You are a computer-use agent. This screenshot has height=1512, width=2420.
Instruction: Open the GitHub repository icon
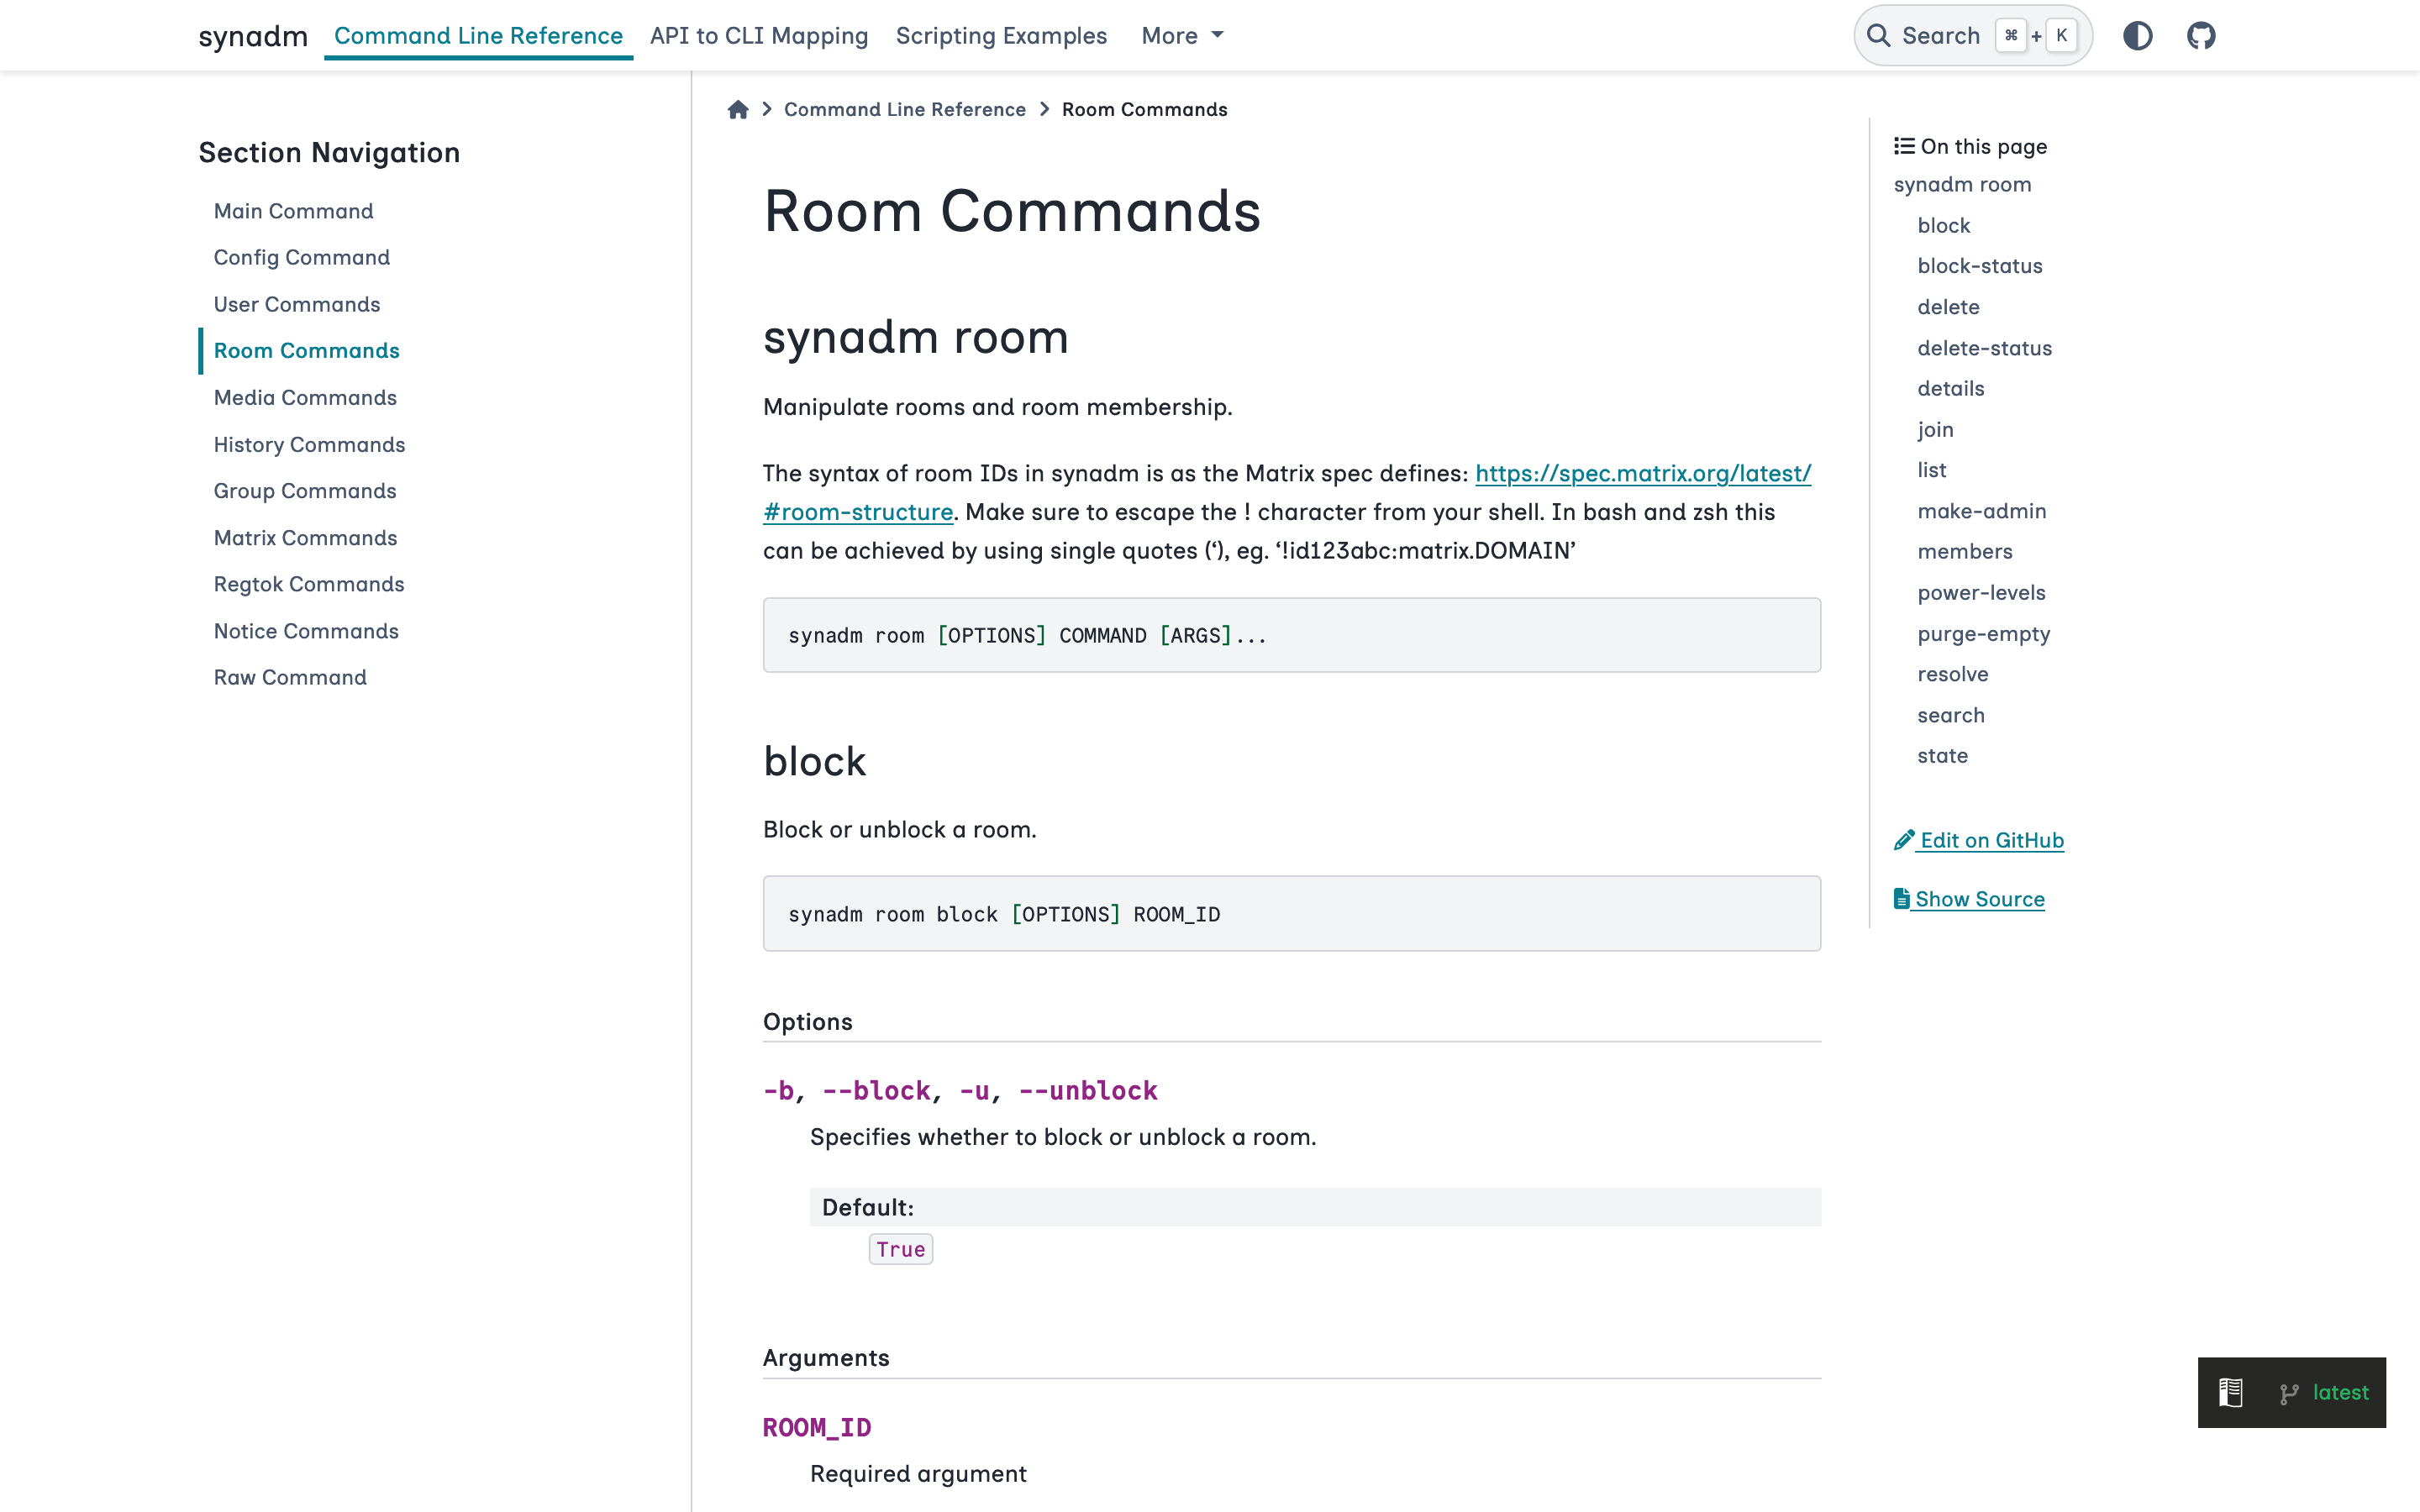pyautogui.click(x=2200, y=36)
